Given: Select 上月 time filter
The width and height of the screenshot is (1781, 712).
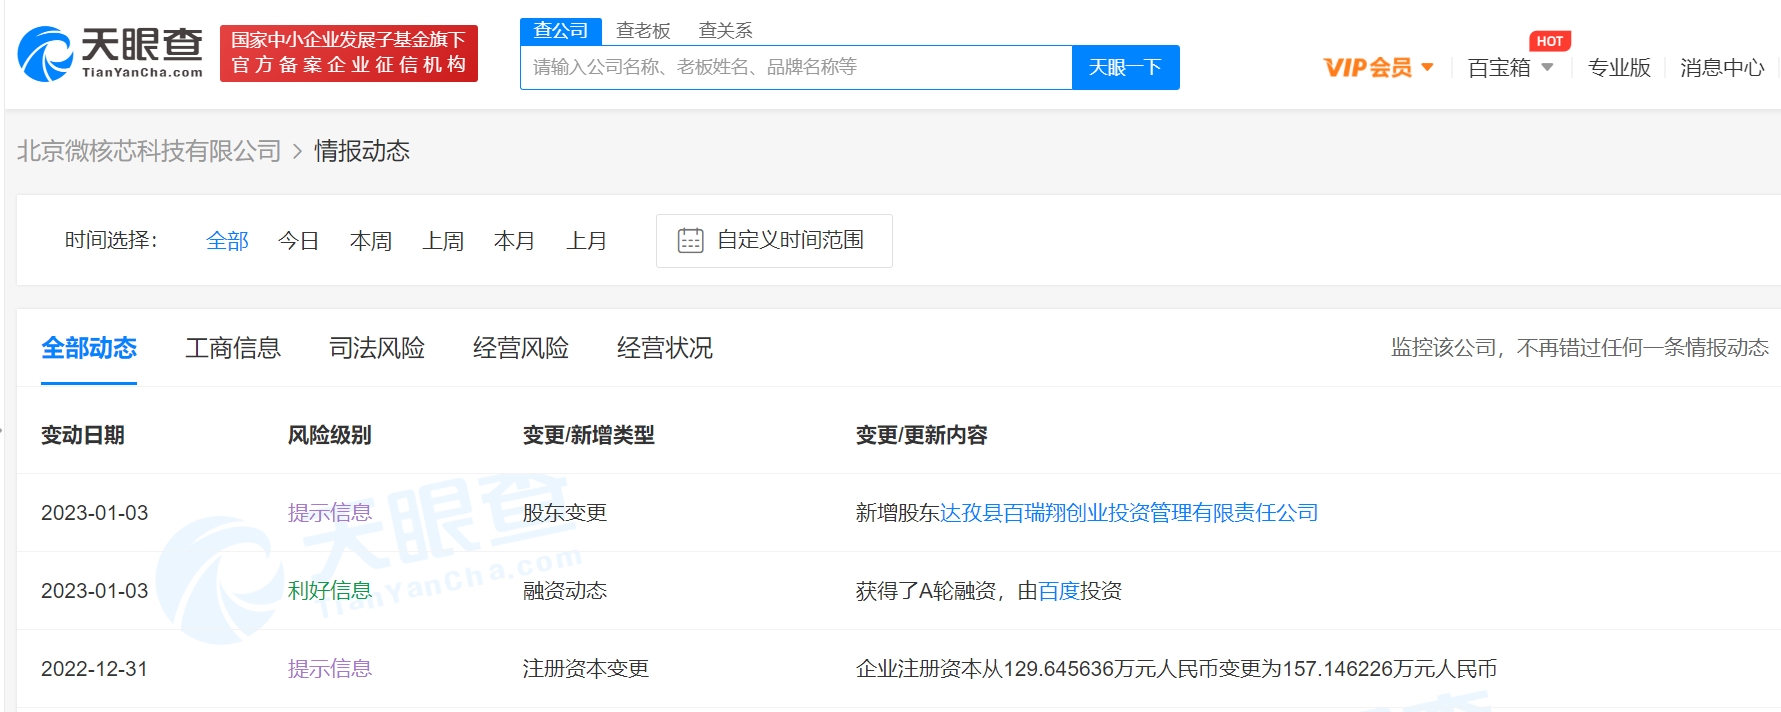Looking at the screenshot, I should (586, 241).
